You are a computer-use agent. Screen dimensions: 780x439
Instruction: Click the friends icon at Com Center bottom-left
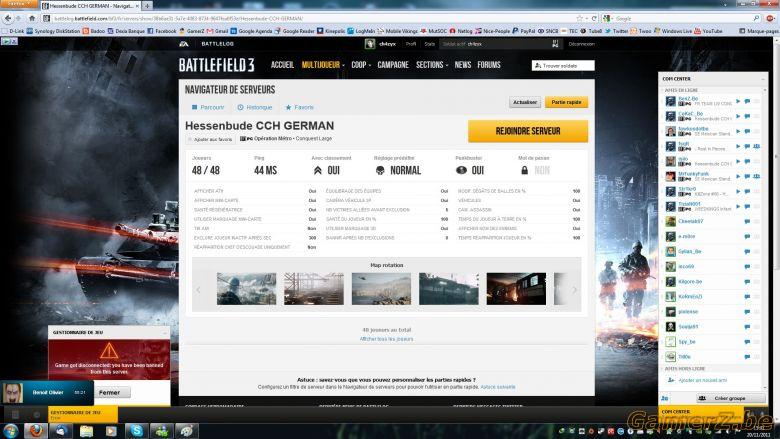[x=665, y=398]
